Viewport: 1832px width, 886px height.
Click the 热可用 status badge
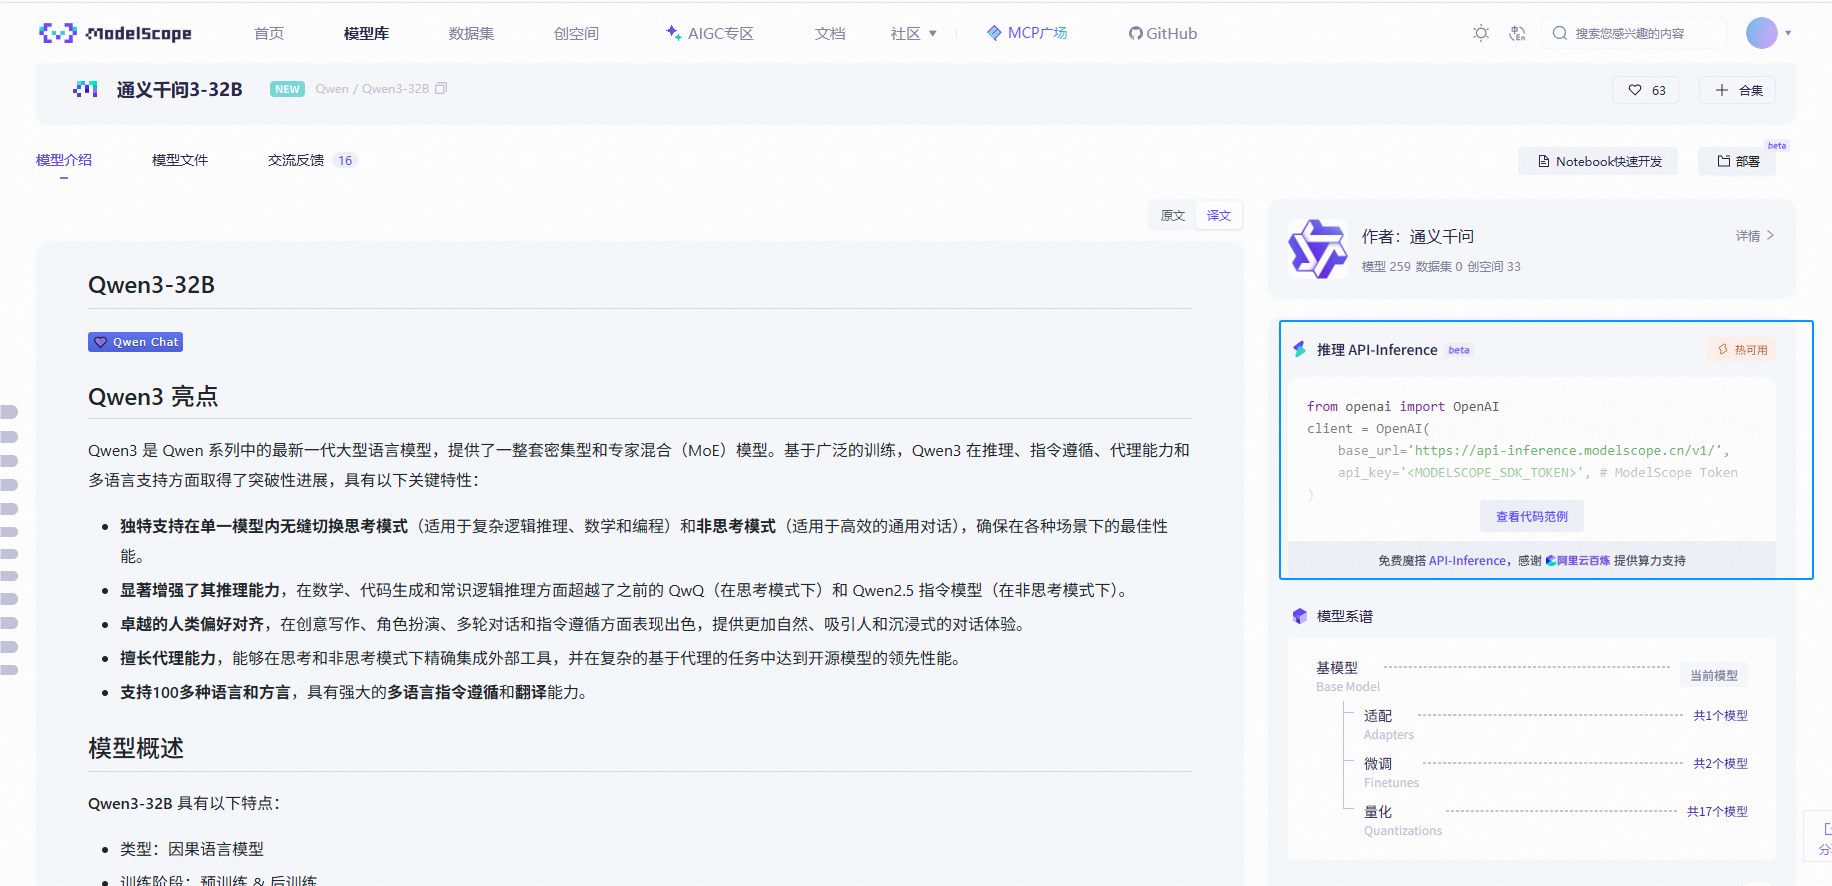point(1742,350)
